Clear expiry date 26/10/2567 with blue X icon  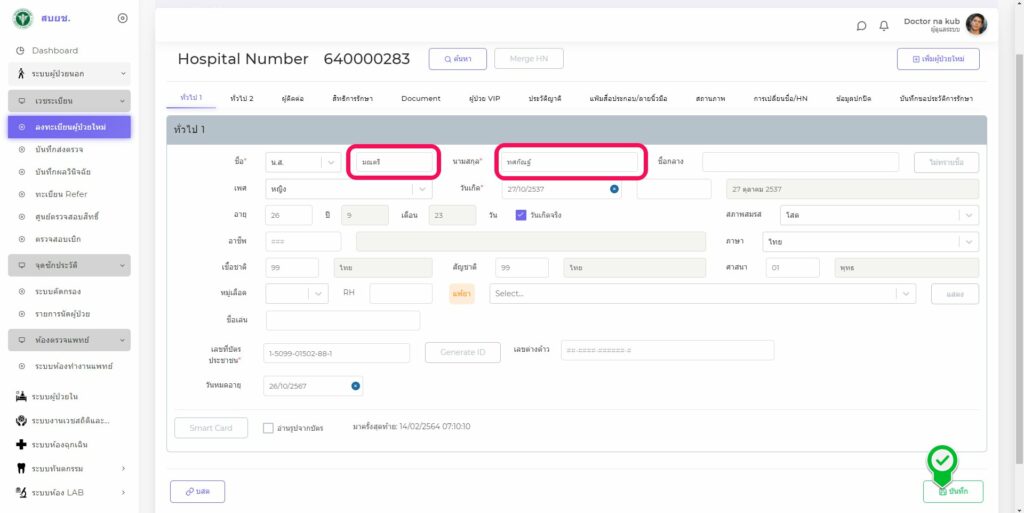355,386
